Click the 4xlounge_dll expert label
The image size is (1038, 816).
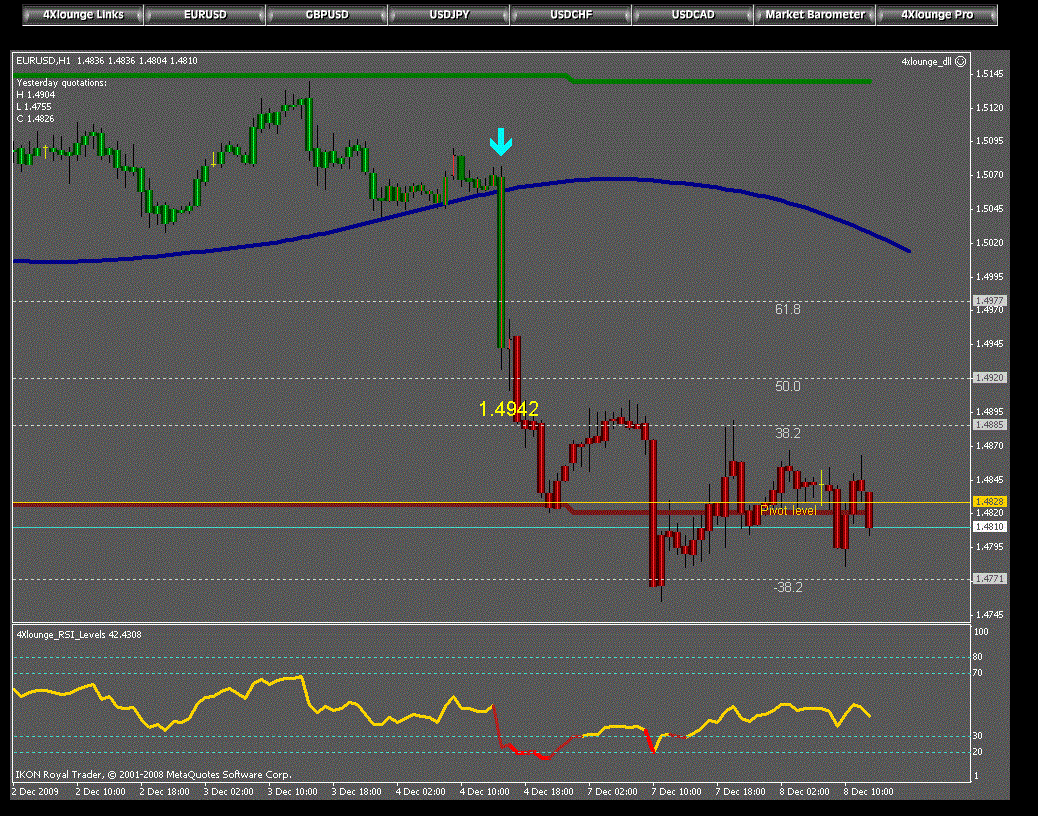pyautogui.click(x=926, y=62)
